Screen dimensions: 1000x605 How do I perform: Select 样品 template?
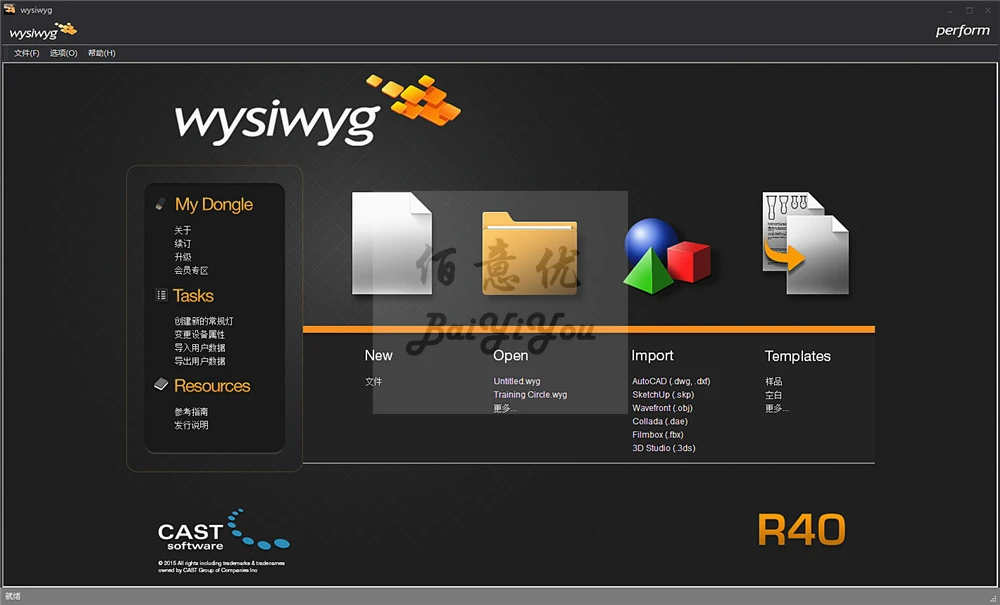pyautogui.click(x=774, y=381)
